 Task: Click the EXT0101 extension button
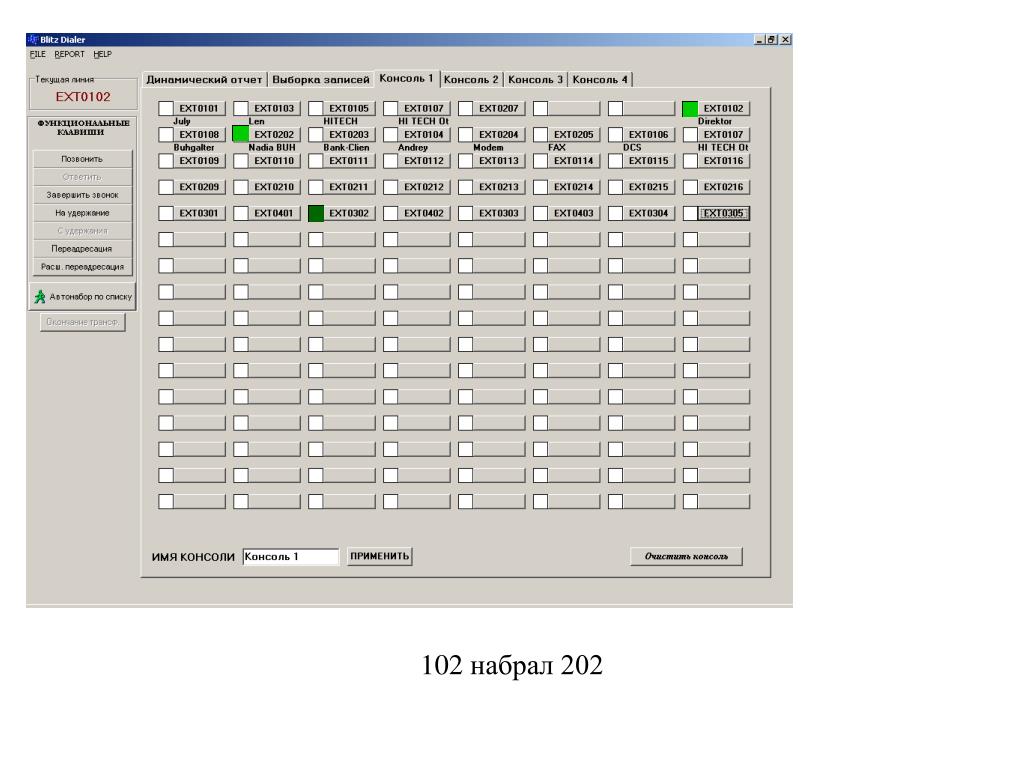tap(199, 108)
